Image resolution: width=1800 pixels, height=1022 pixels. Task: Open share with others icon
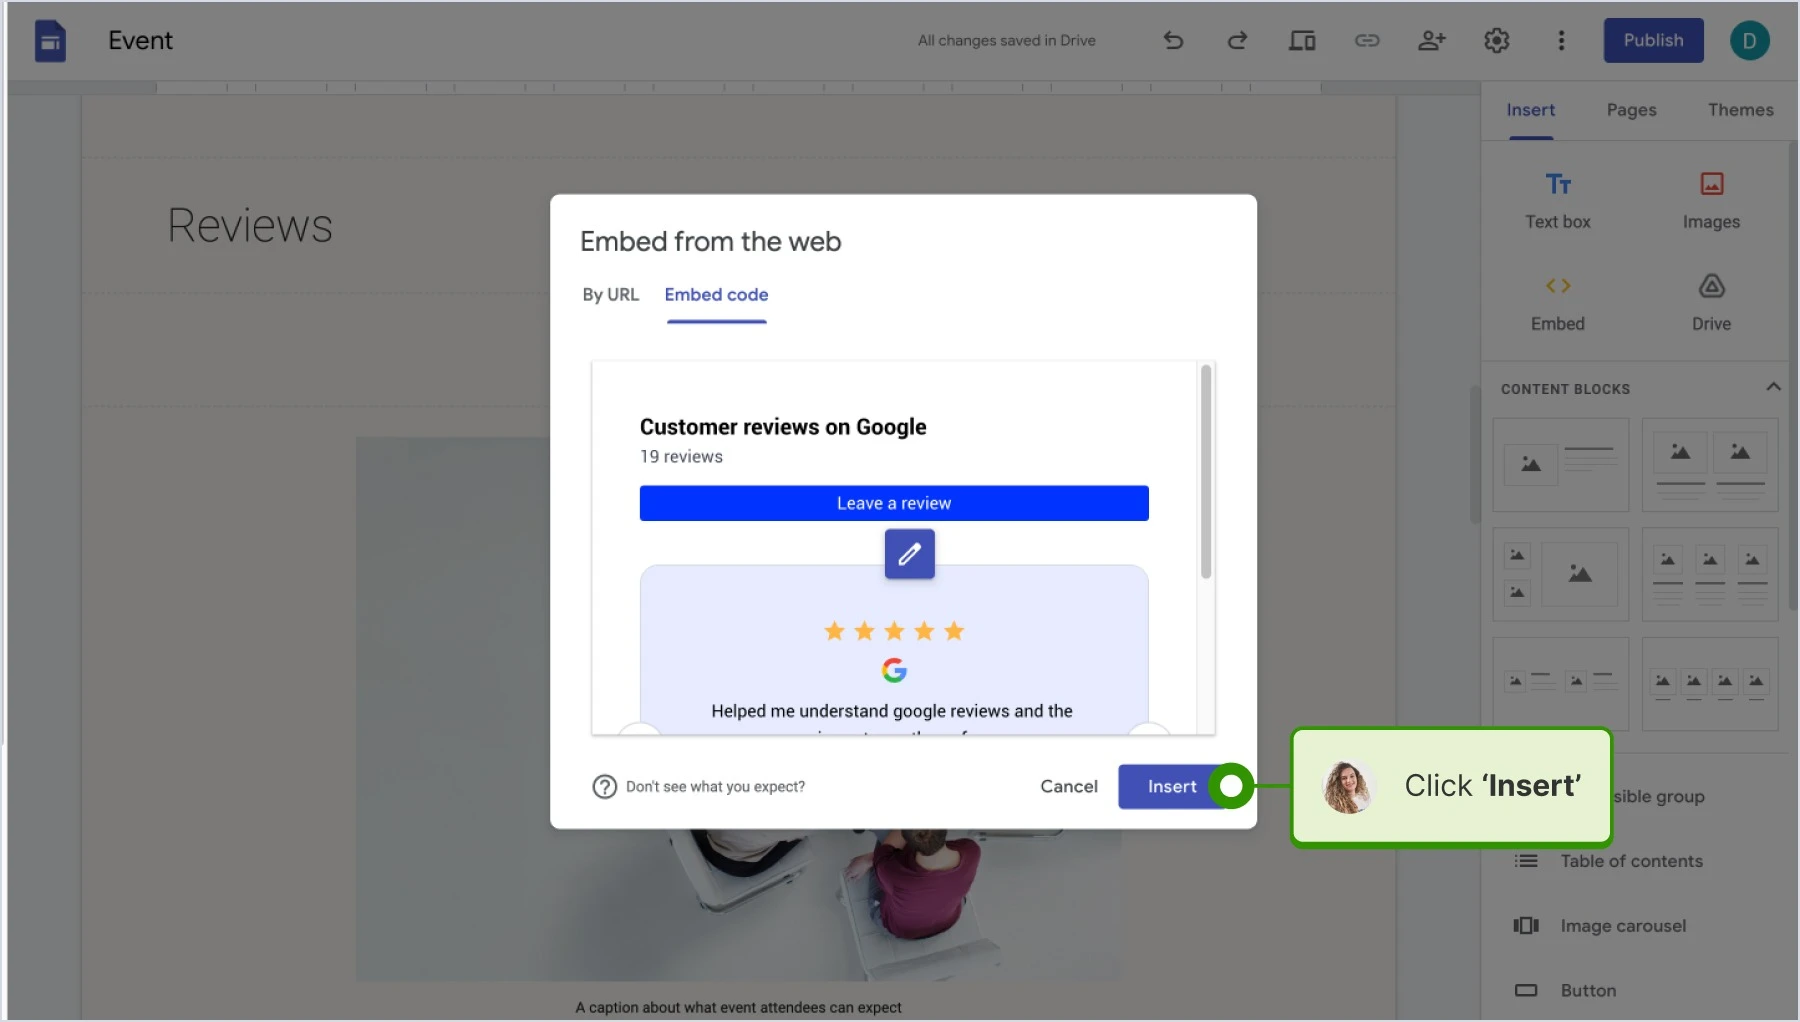[x=1432, y=41]
